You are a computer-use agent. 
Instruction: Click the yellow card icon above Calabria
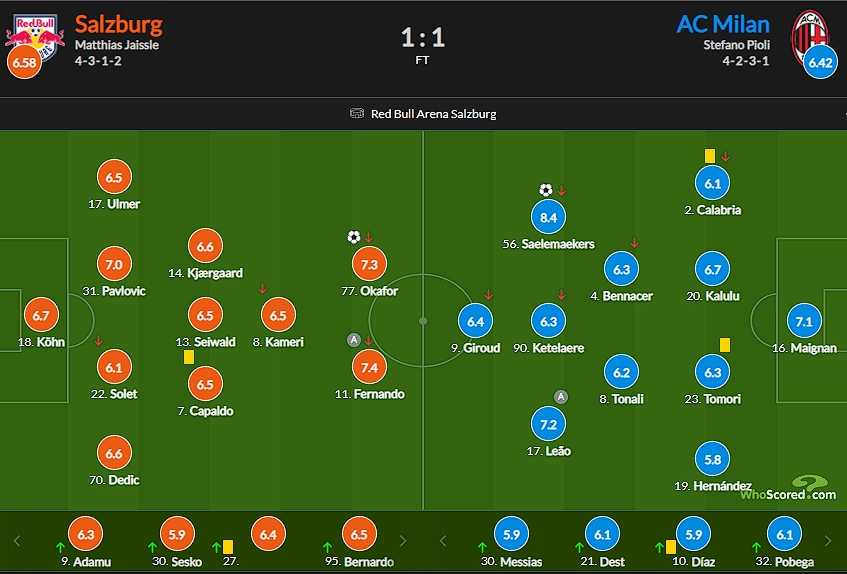point(710,156)
